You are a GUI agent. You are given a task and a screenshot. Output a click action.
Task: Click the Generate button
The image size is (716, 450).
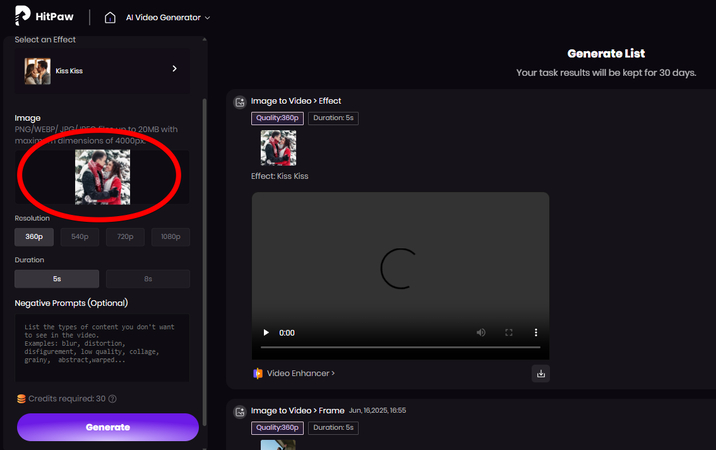(x=108, y=427)
